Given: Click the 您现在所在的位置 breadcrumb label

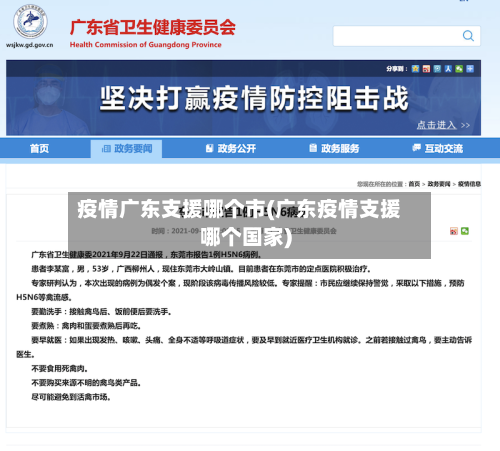Looking at the screenshot, I should (x=382, y=184).
